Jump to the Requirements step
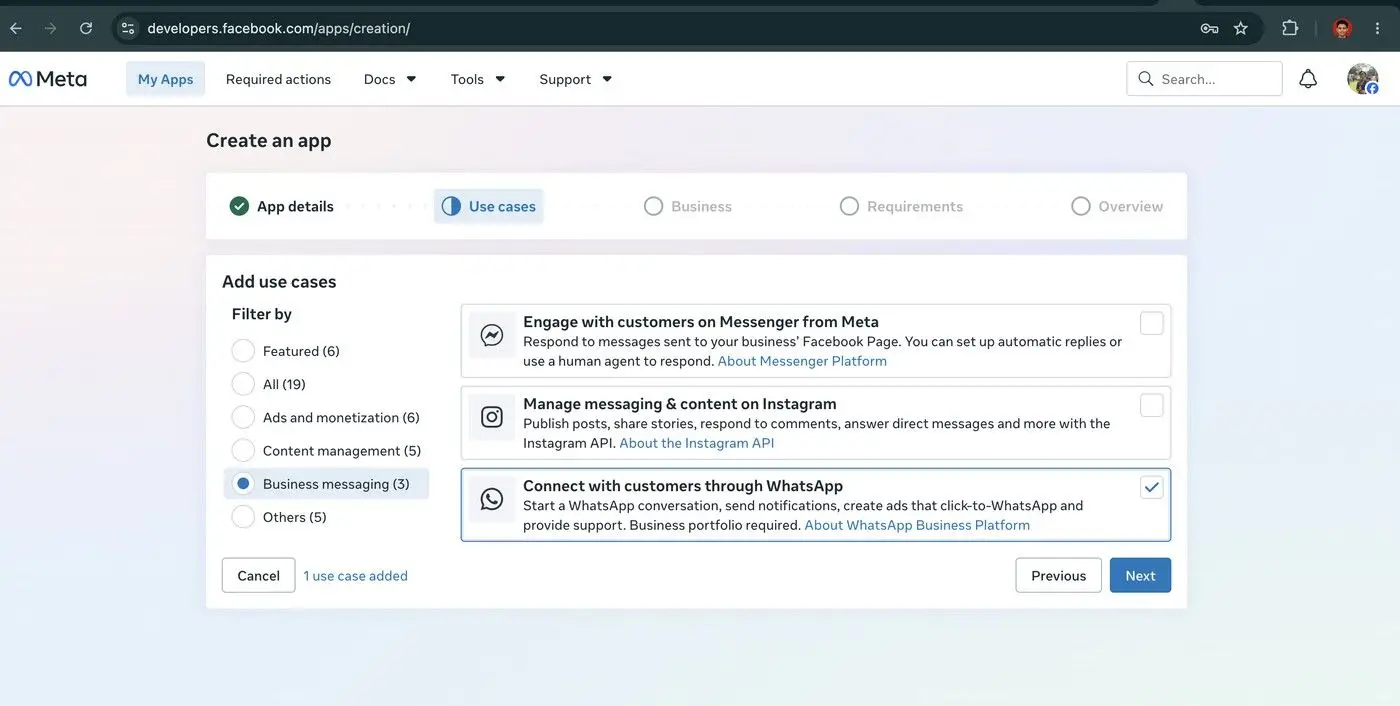 click(x=901, y=206)
